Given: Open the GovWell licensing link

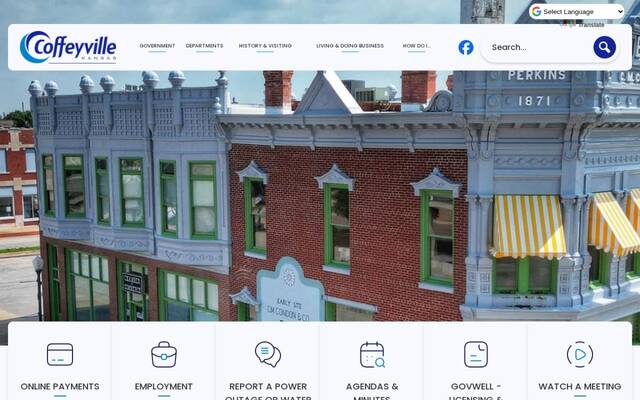Looking at the screenshot, I should coord(476,391).
